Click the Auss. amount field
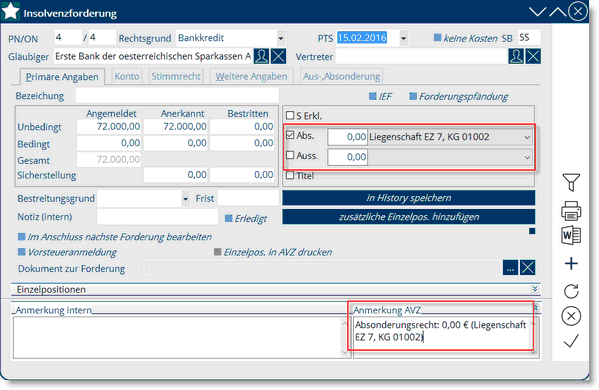The image size is (599, 390). tap(347, 157)
